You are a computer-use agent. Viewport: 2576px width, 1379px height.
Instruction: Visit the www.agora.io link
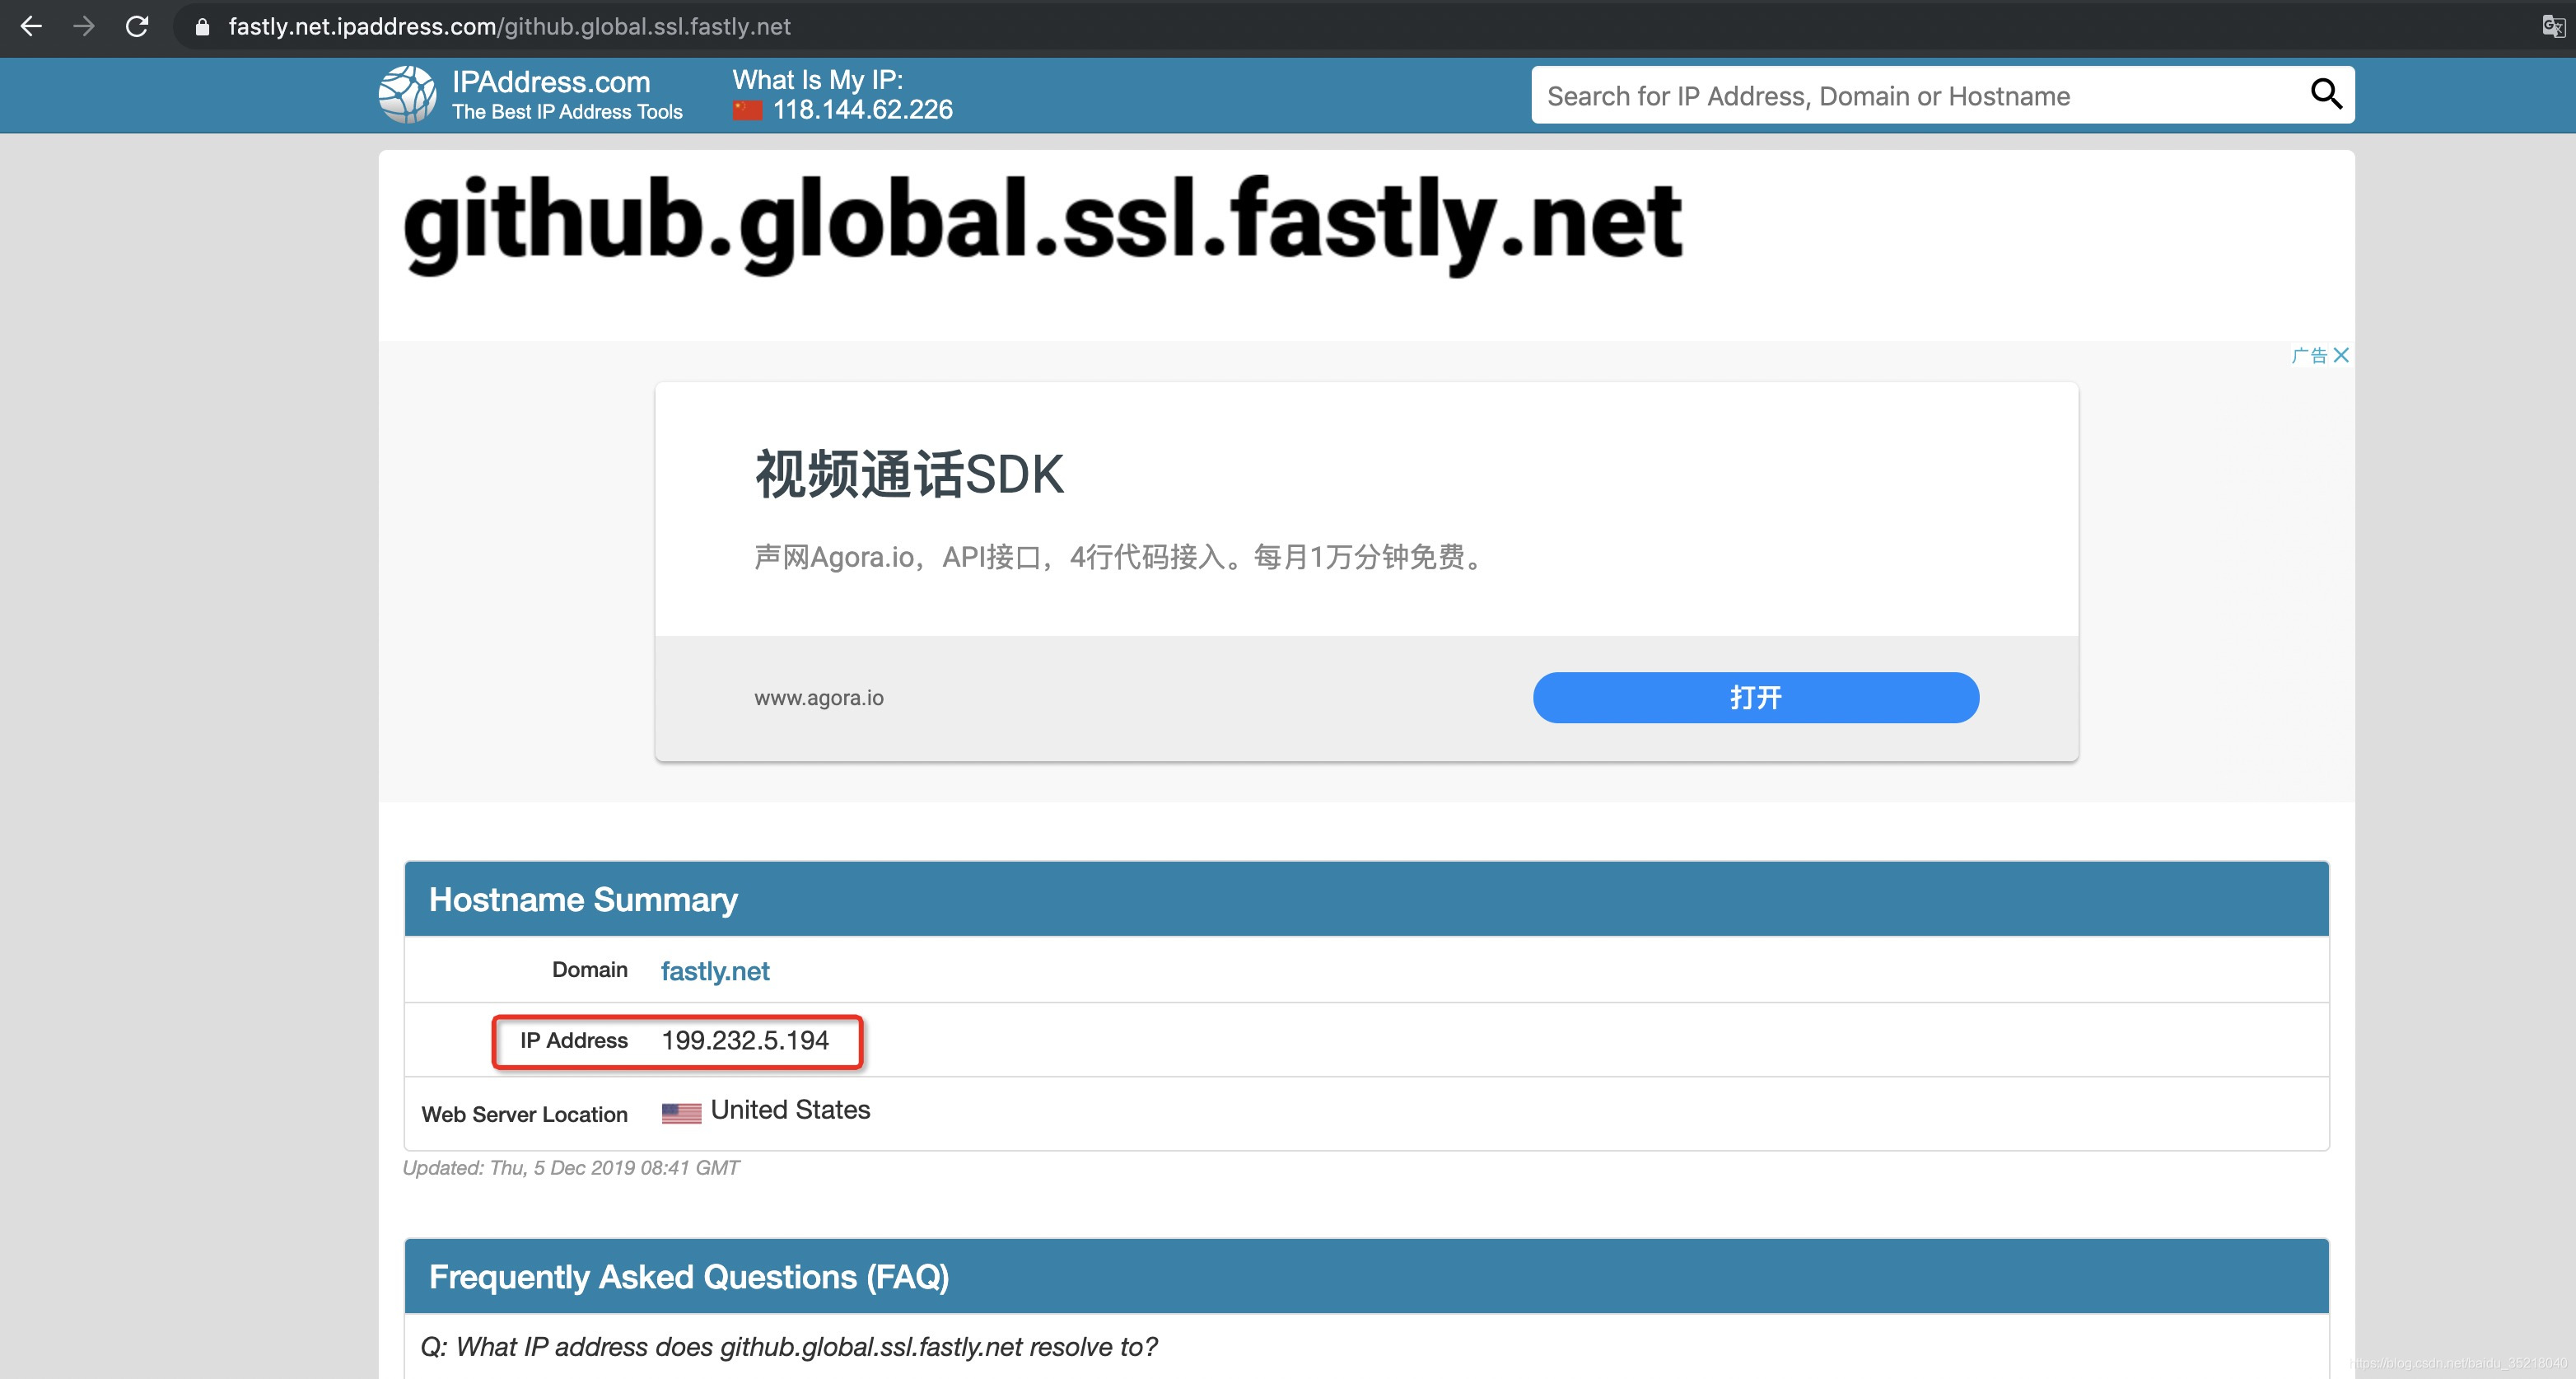819,697
